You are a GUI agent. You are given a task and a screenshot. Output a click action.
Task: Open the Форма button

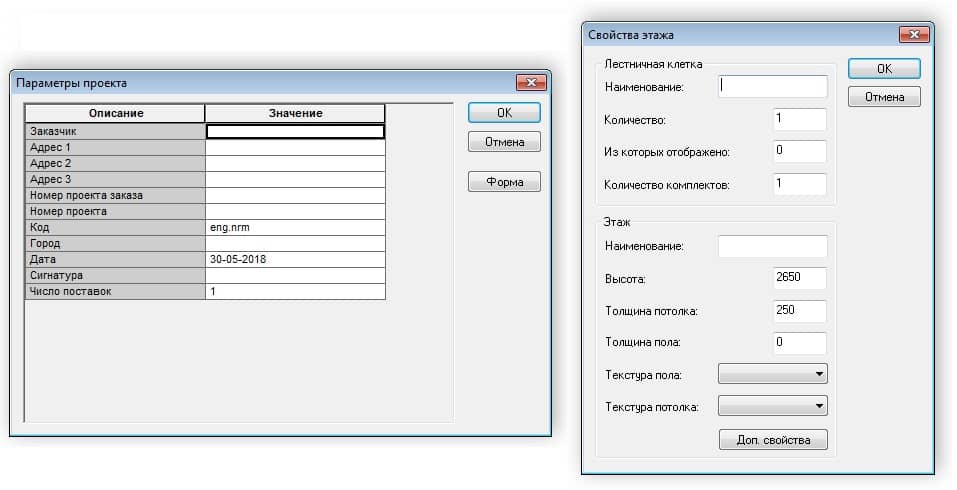pos(504,182)
